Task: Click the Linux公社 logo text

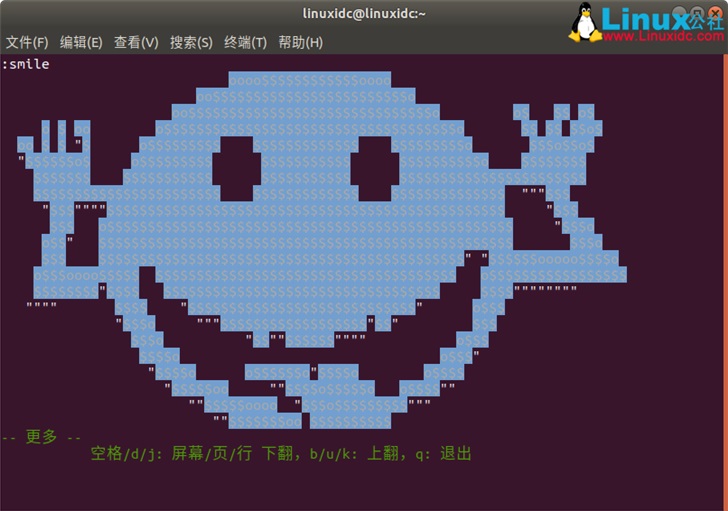Action: [x=660, y=18]
